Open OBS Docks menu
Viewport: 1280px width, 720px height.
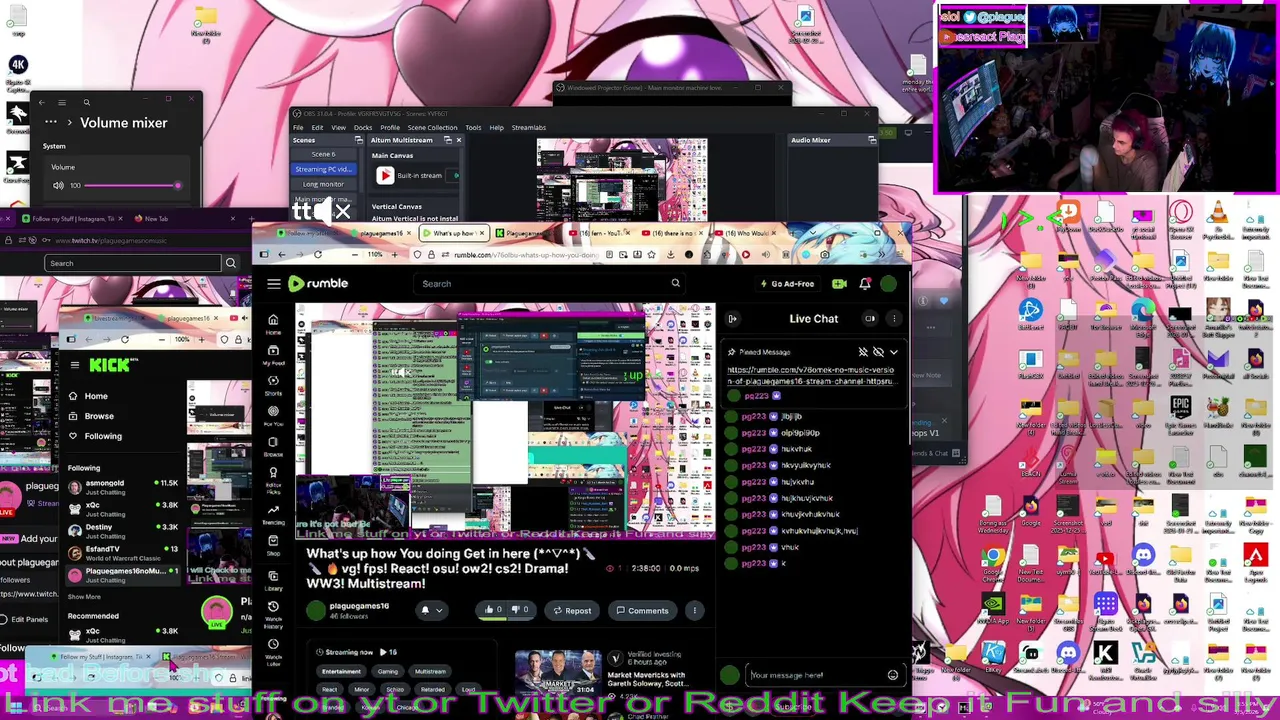363,127
